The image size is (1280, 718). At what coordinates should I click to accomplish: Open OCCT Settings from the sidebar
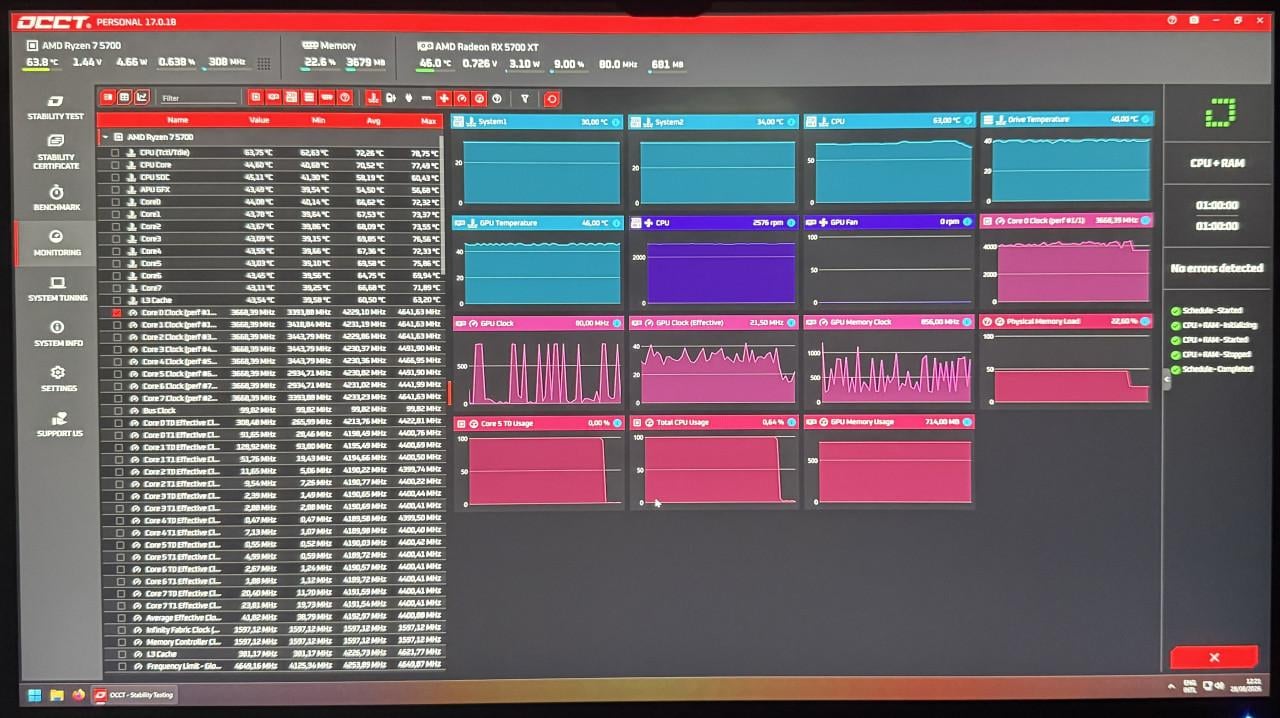point(58,378)
